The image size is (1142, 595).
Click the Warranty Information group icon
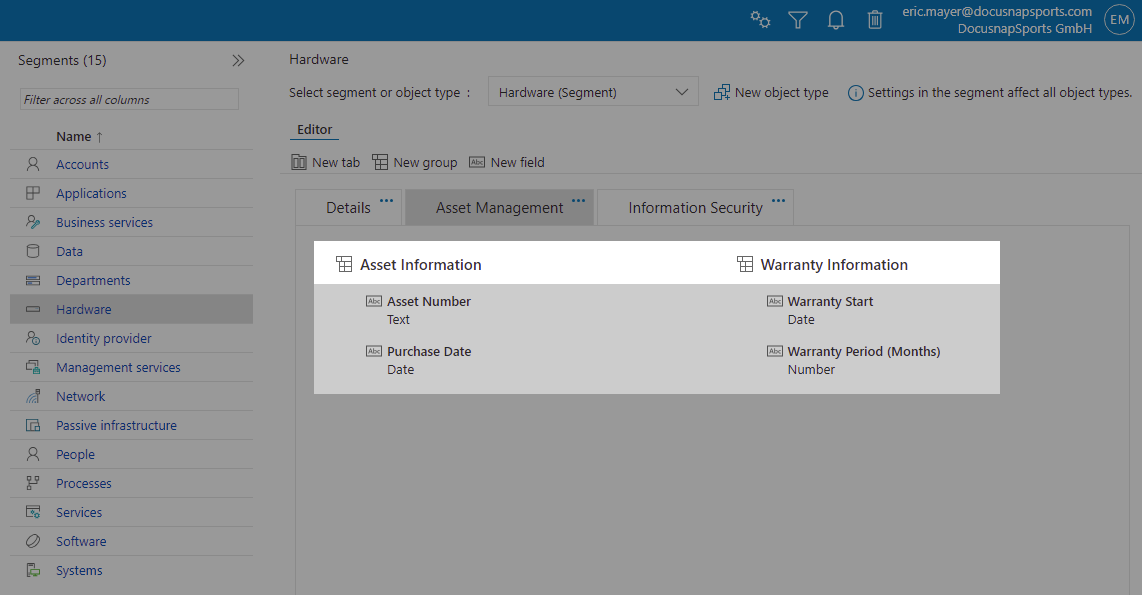(744, 265)
